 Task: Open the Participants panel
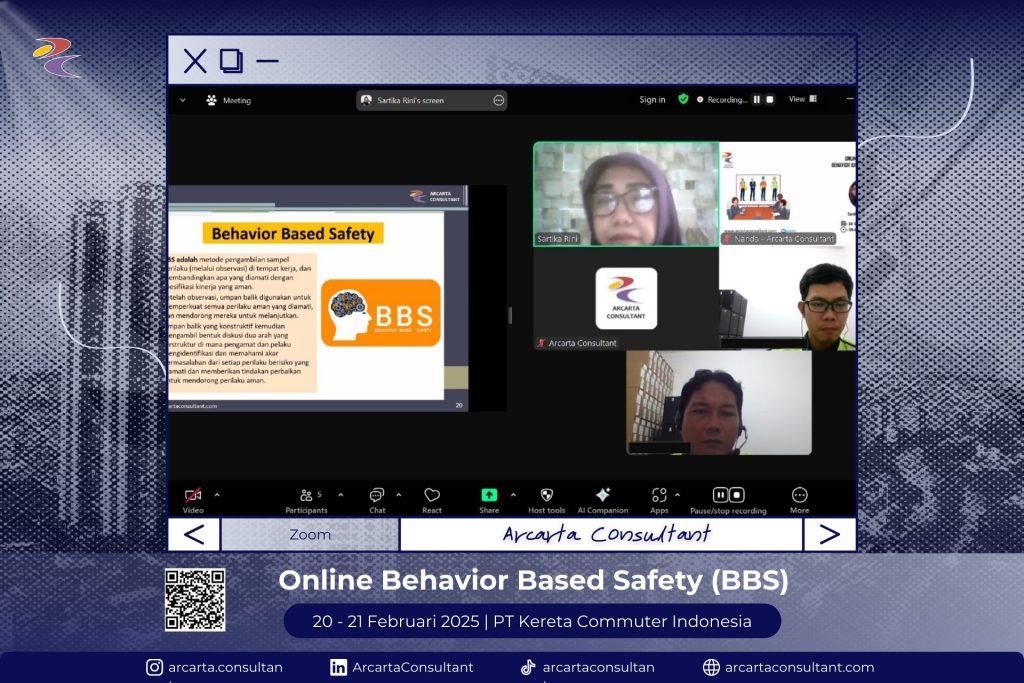pyautogui.click(x=306, y=496)
